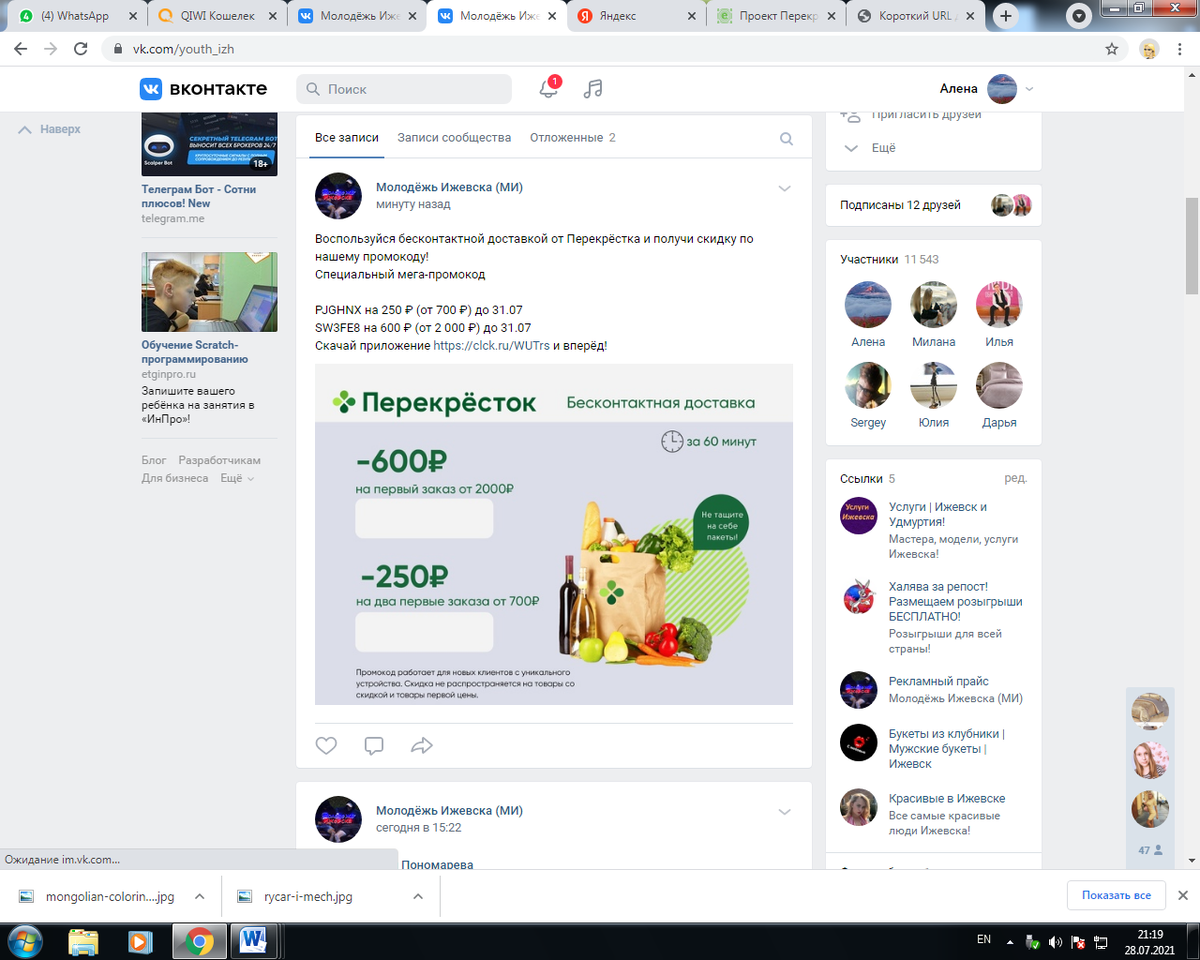1200x960 pixels.
Task: Open member Дарья's avatar
Action: click(x=999, y=385)
